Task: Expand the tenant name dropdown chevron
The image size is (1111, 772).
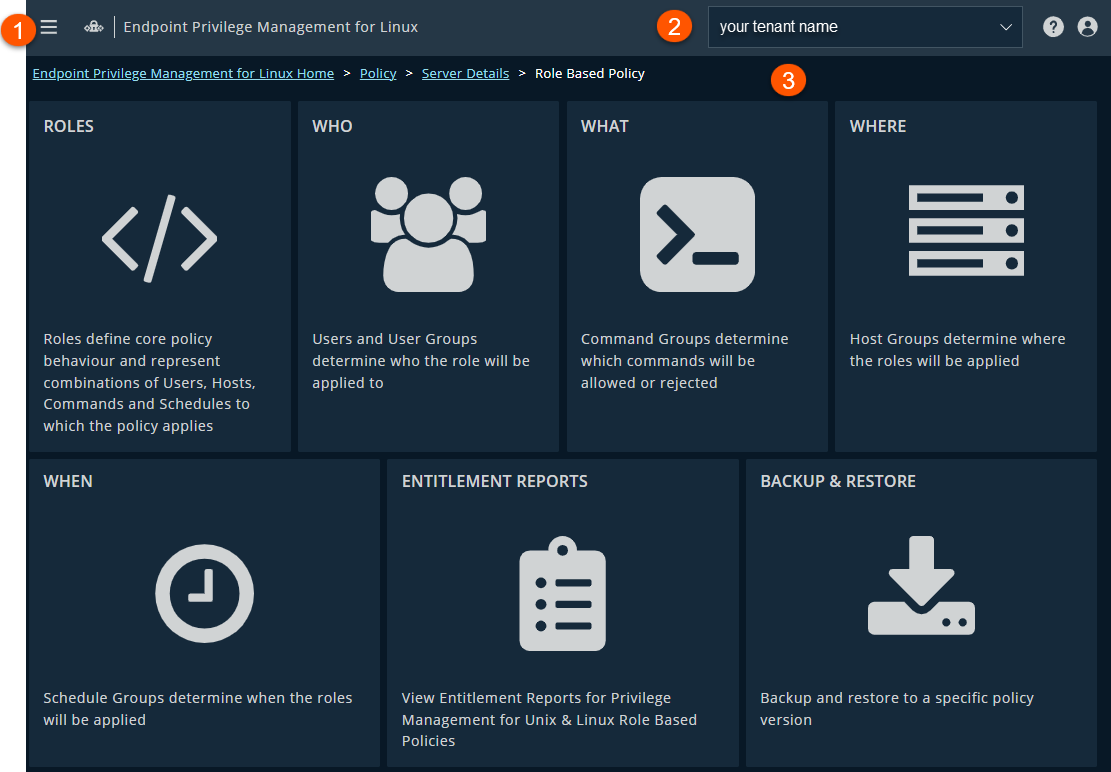Action: [1005, 27]
